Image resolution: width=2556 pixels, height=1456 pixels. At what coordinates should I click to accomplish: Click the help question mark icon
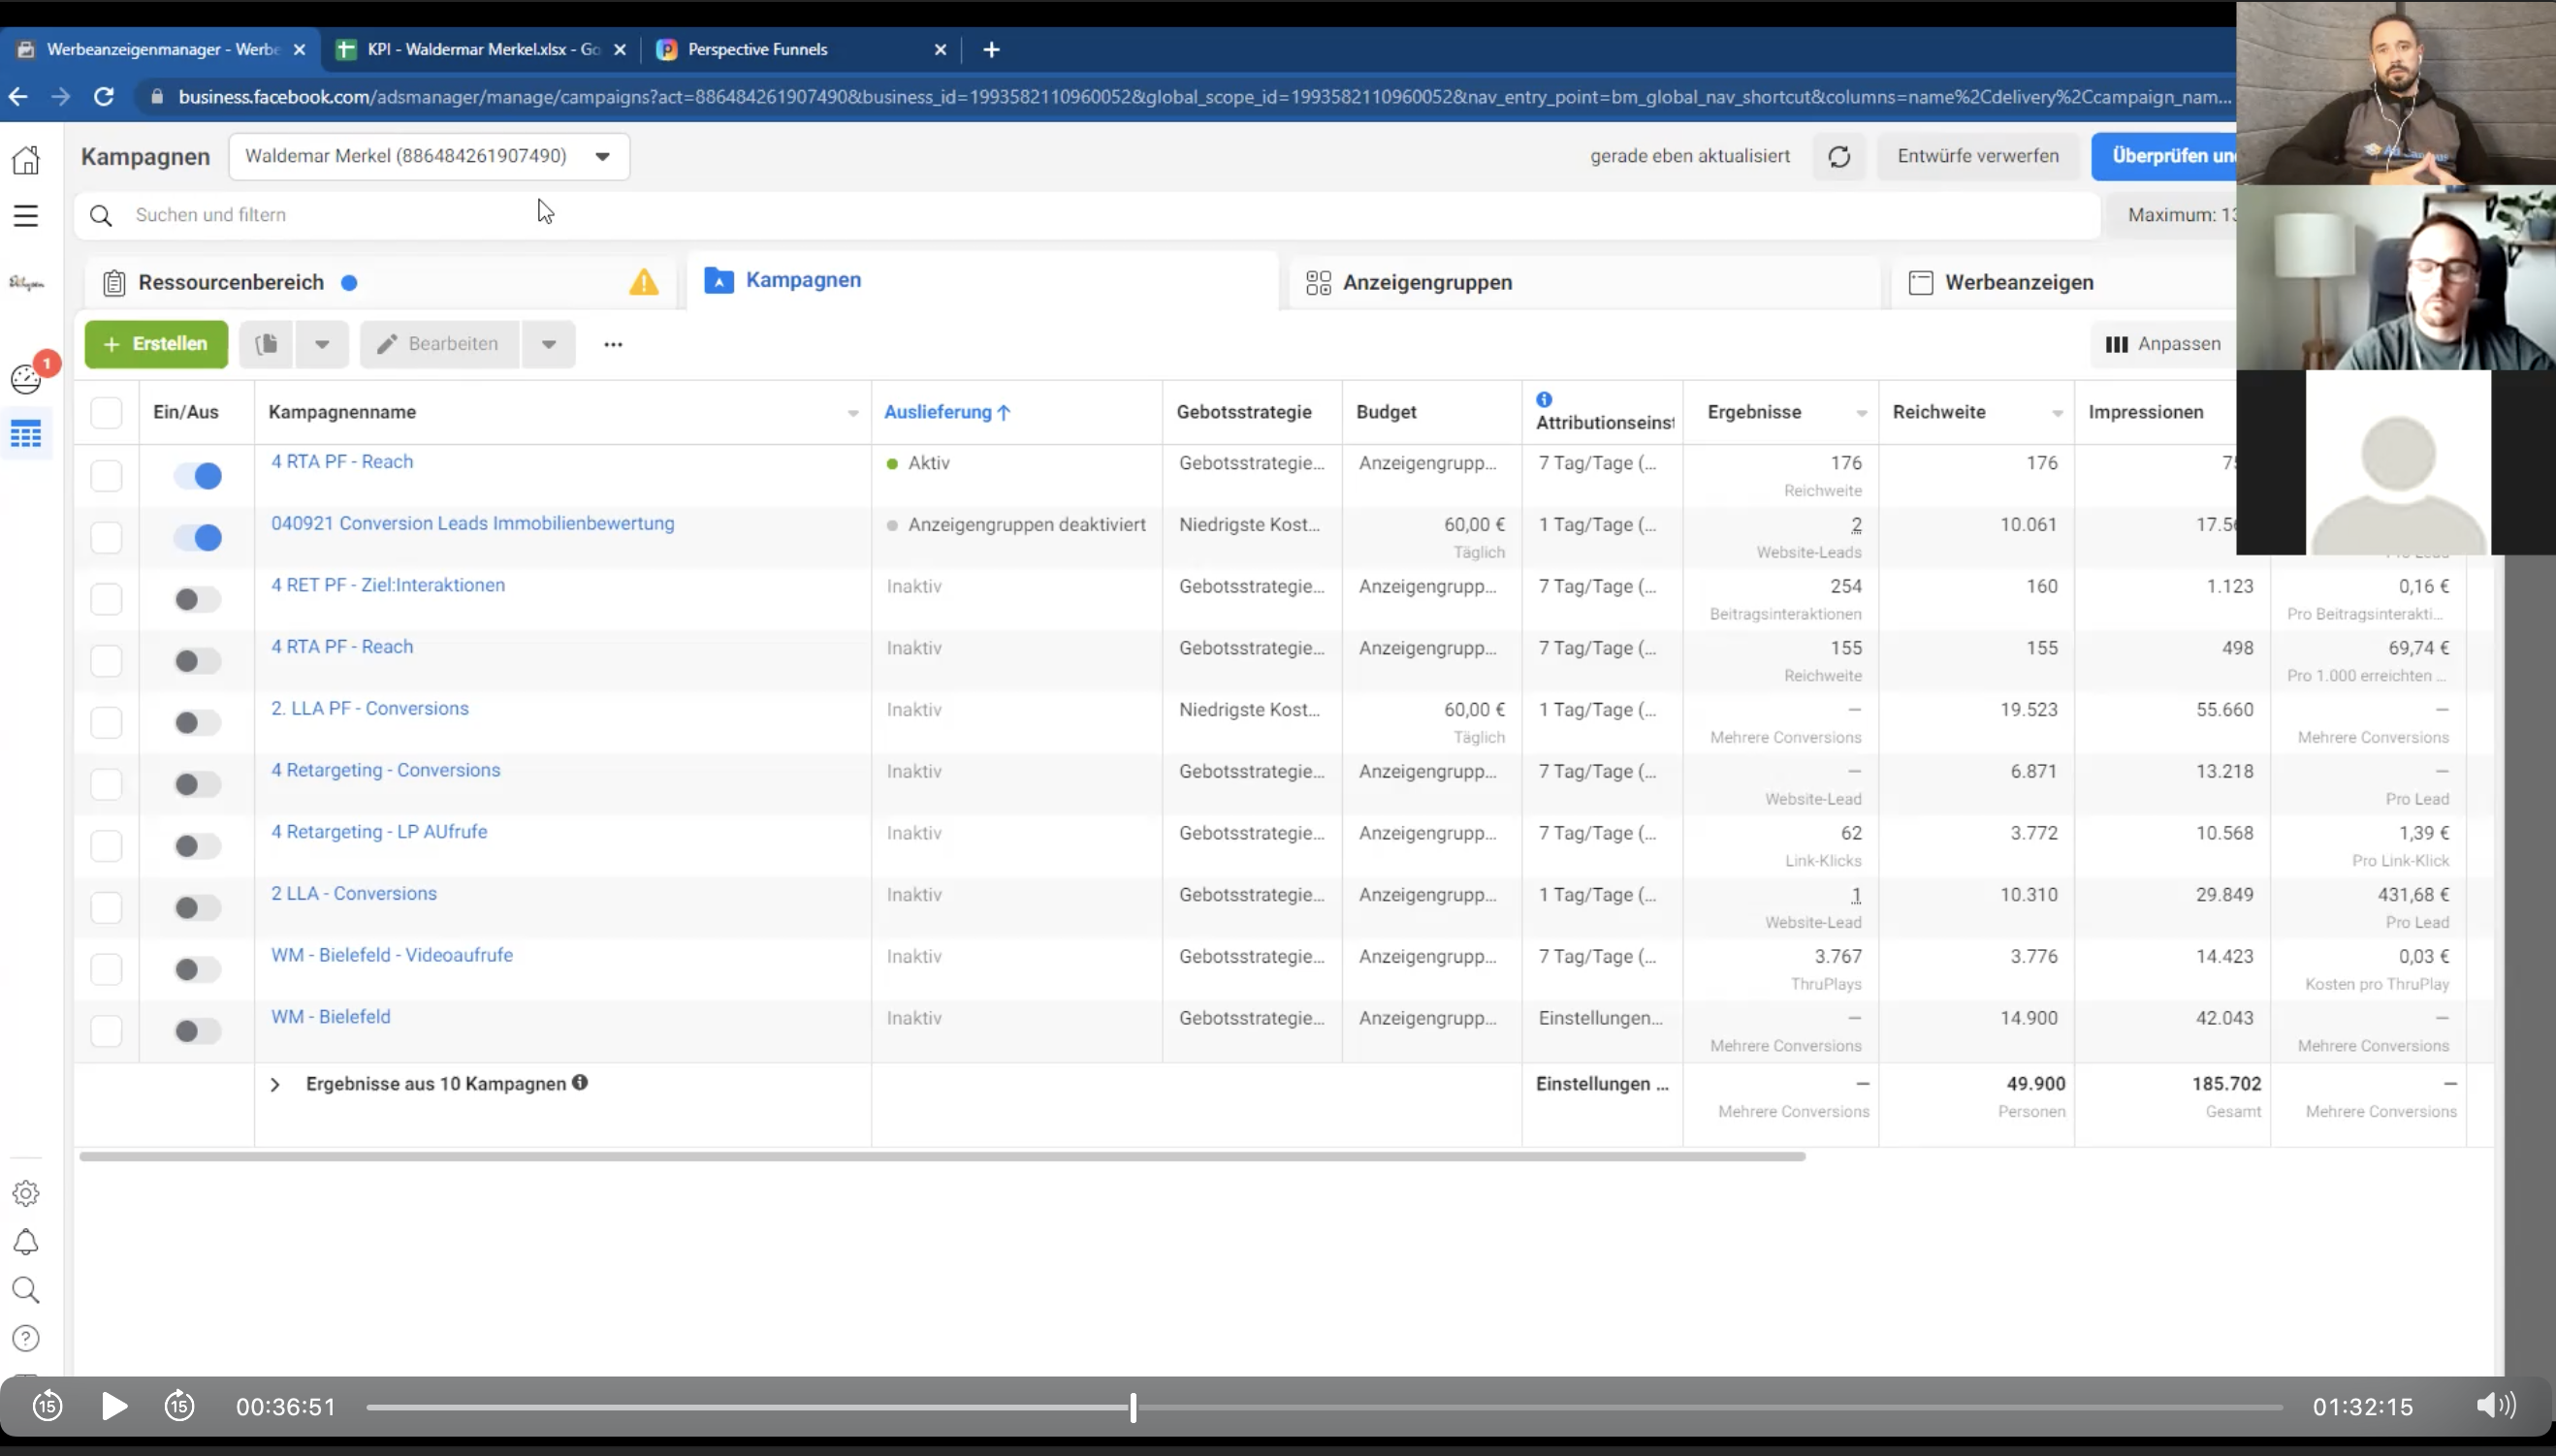pos(26,1338)
